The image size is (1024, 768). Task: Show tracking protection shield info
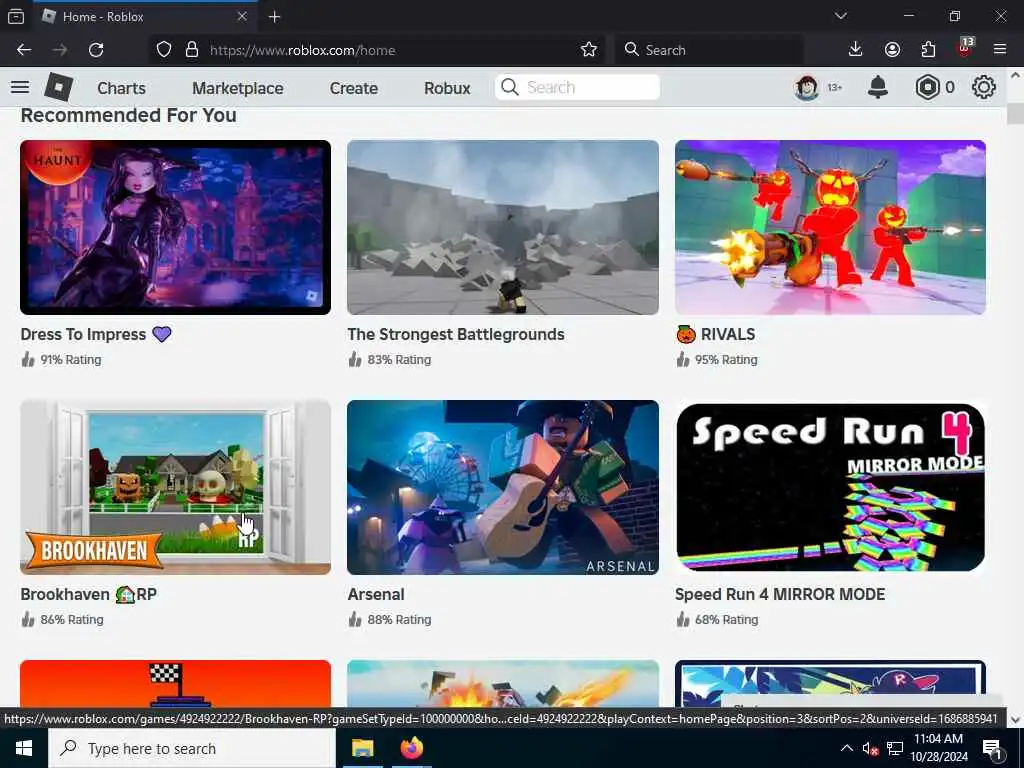[164, 50]
